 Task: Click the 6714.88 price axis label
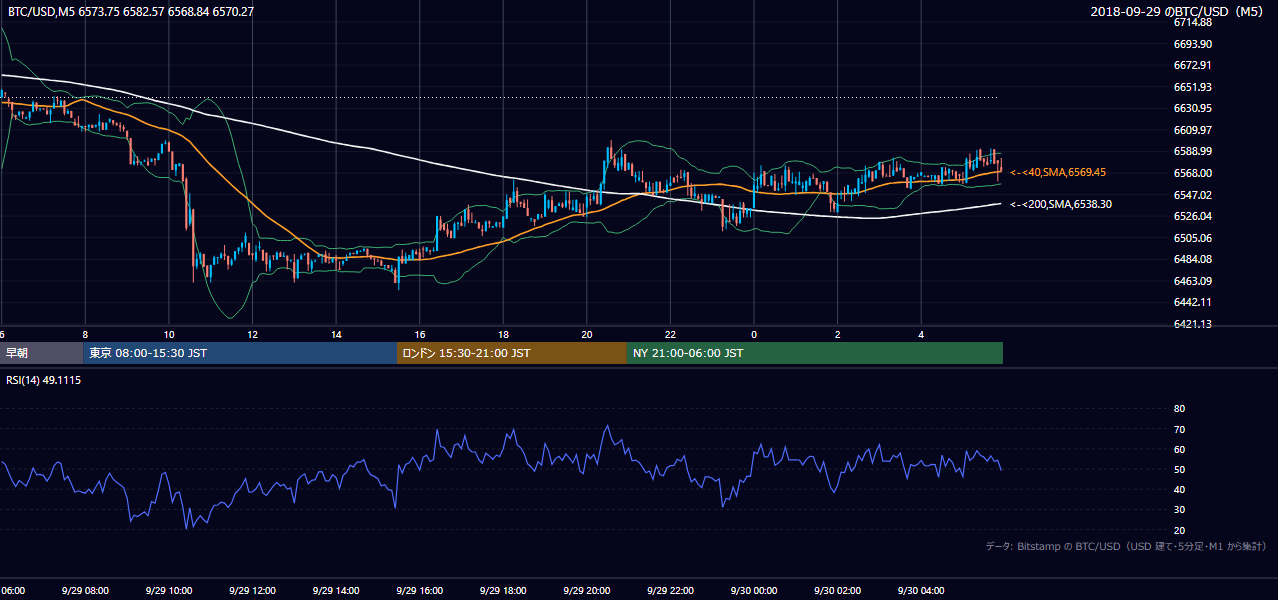[x=1193, y=22]
